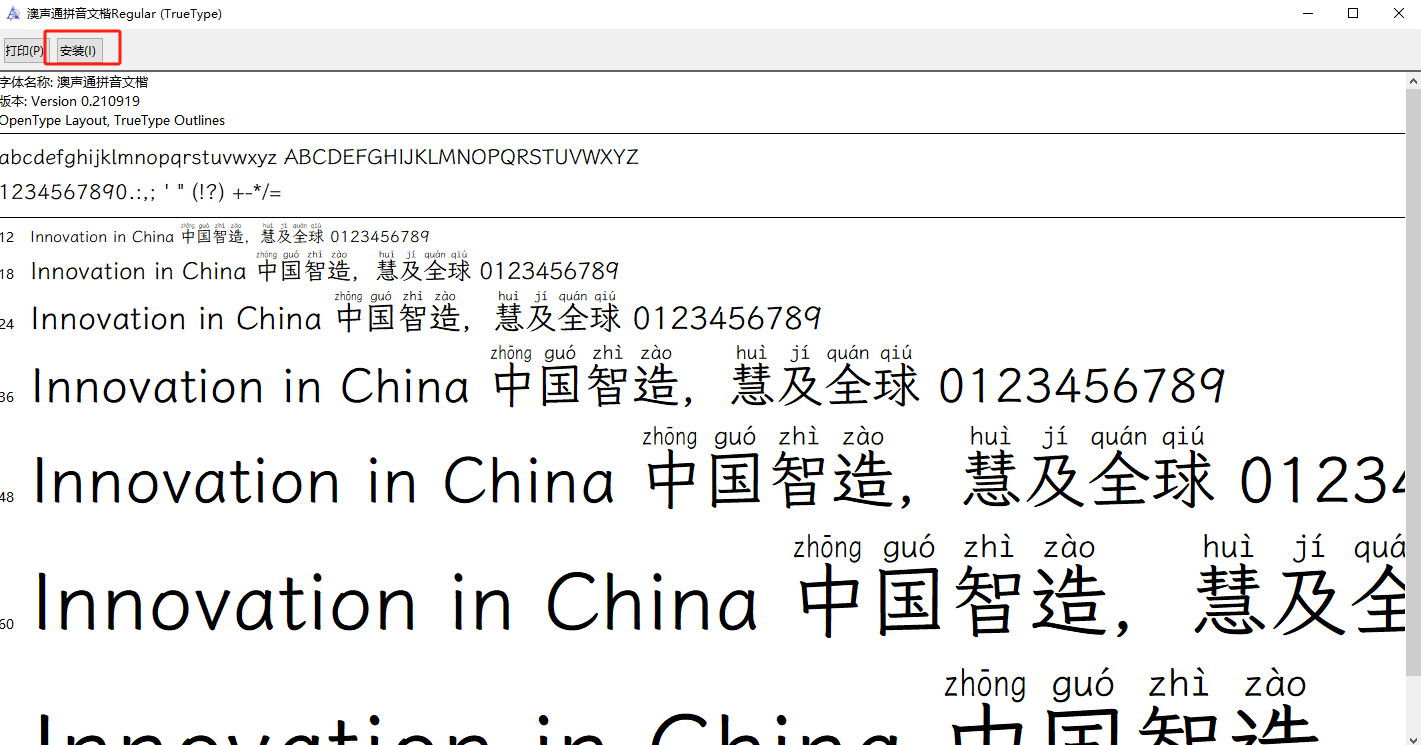
Task: Click the size label 18 at left
Action: click(7, 274)
